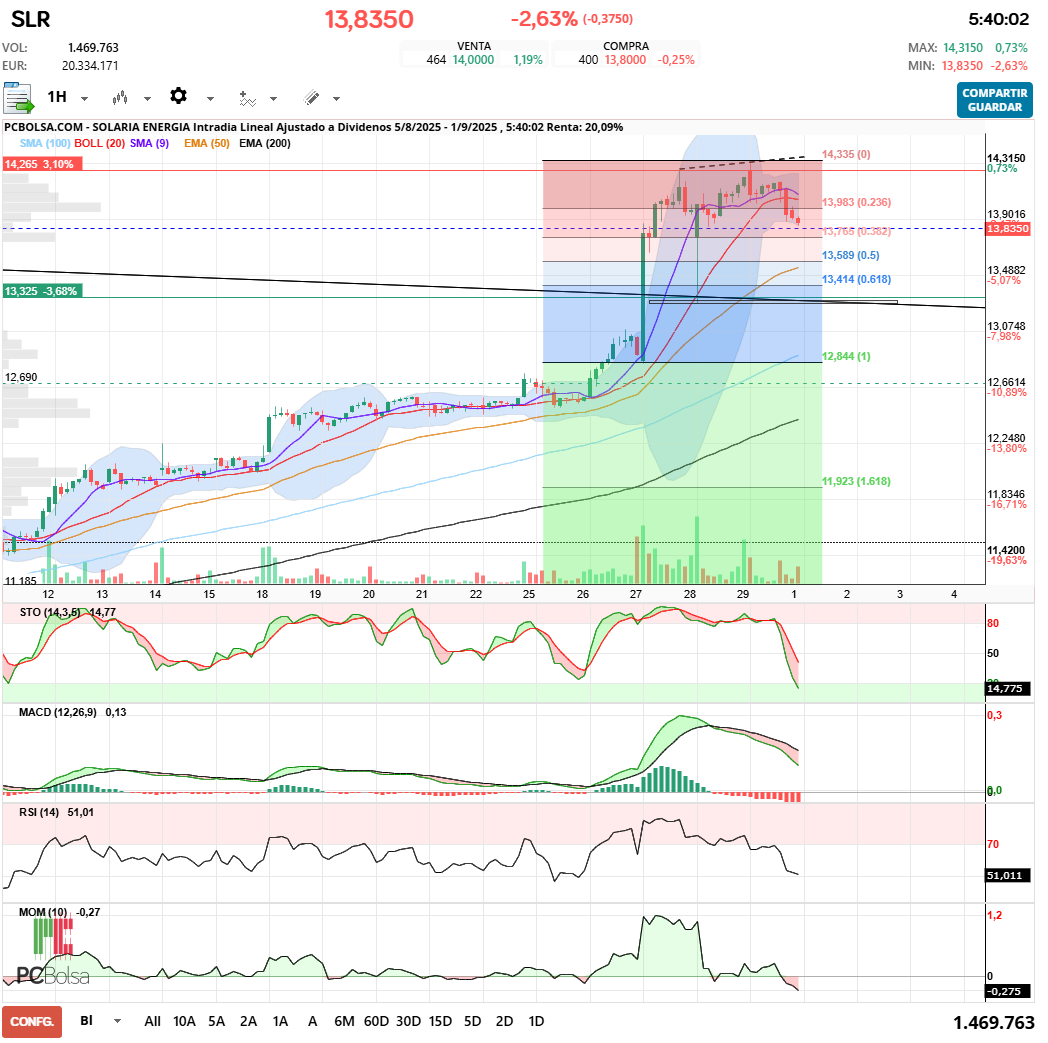The image size is (1048, 1043).
Task: Click the 13,8350 current price axis marker
Action: pos(1008,229)
